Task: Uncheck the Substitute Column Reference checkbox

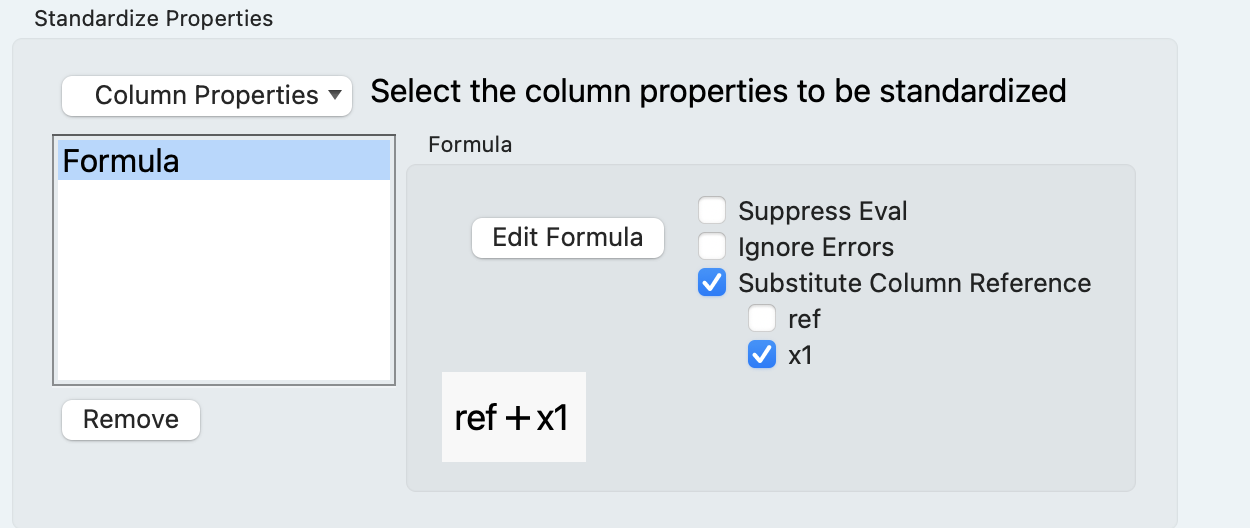Action: tap(712, 283)
